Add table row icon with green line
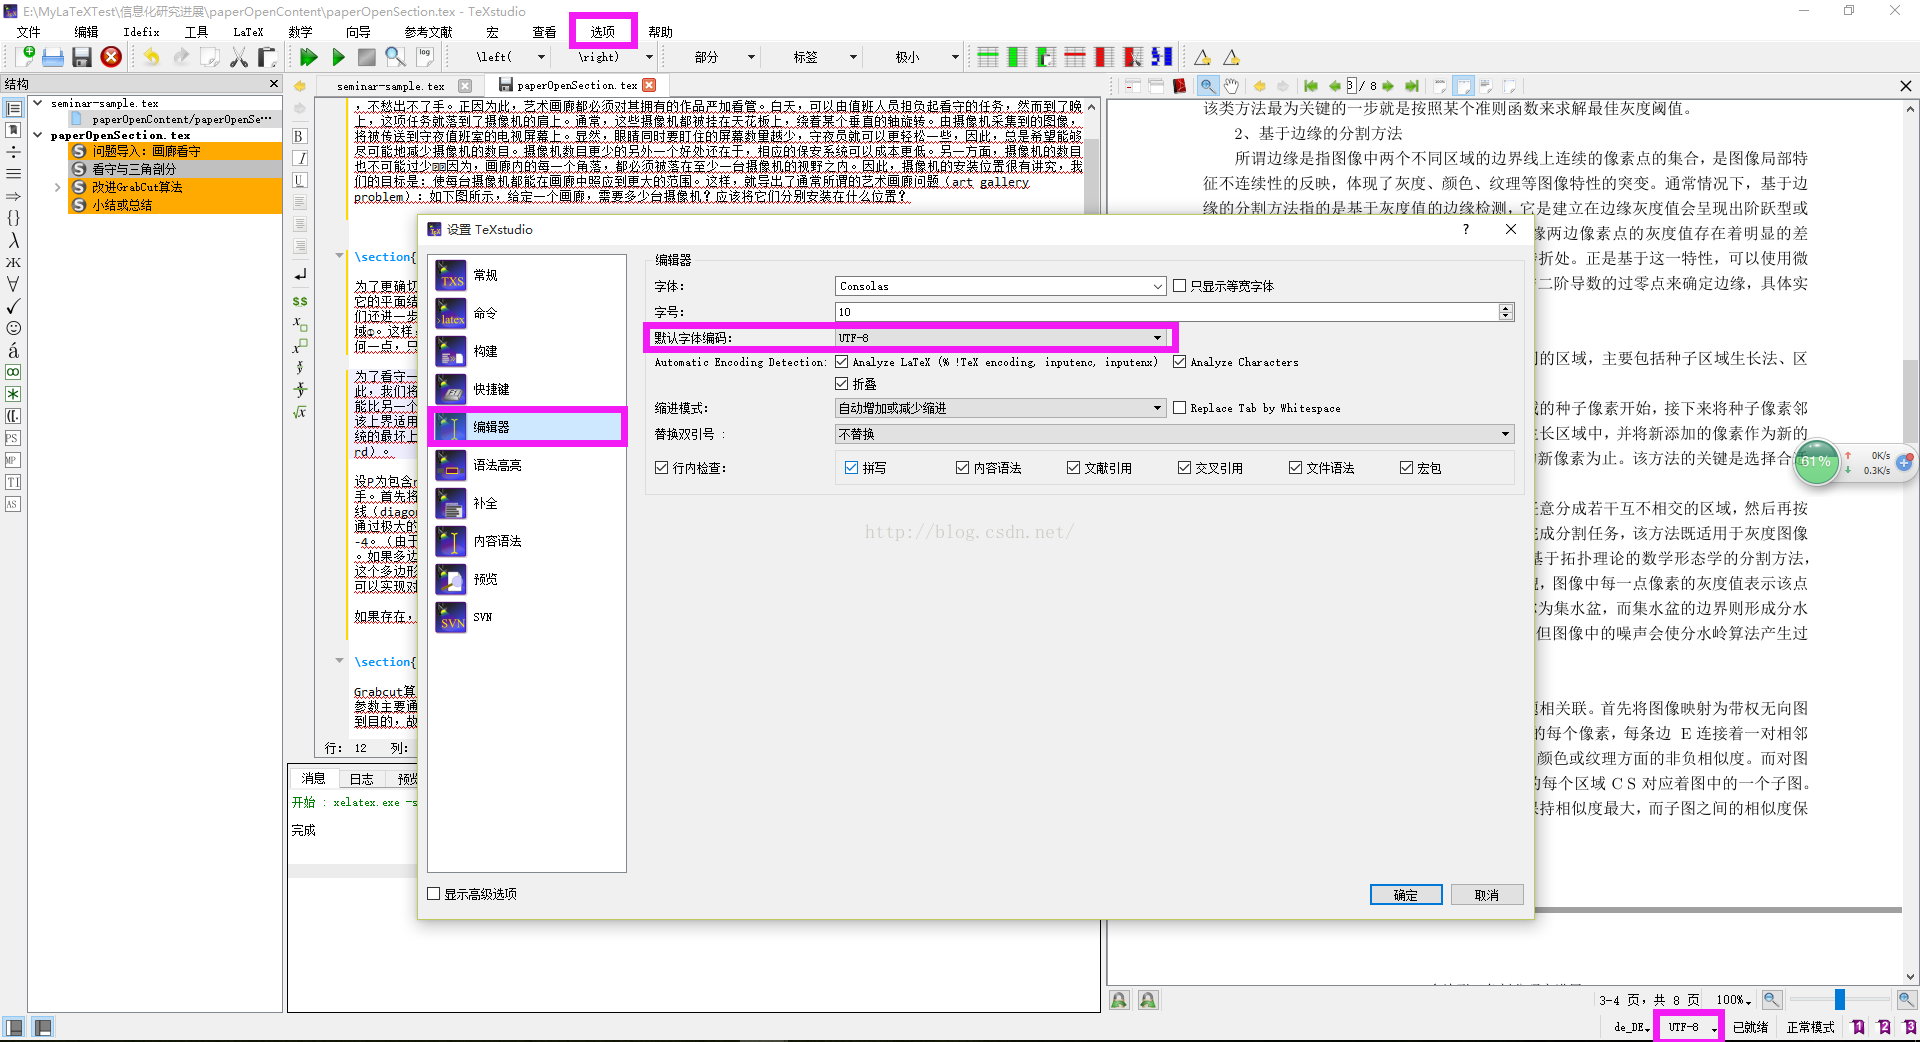1920x1042 pixels. tap(988, 57)
